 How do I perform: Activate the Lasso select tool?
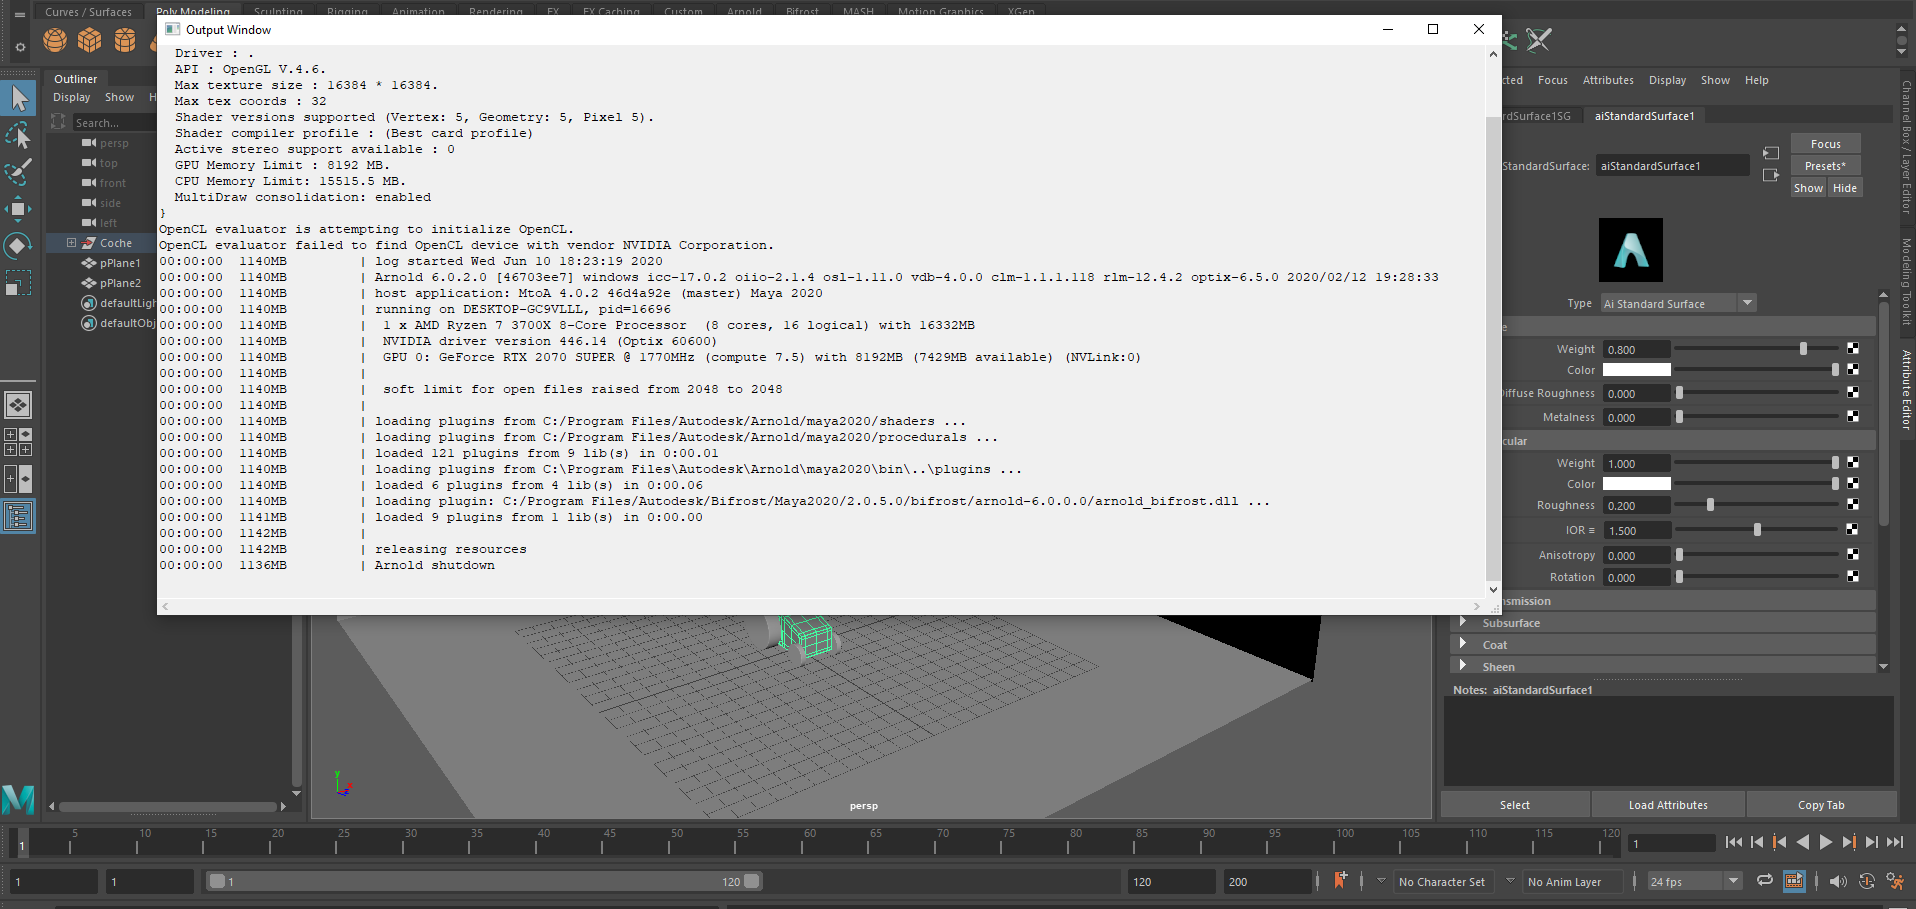pyautogui.click(x=19, y=135)
